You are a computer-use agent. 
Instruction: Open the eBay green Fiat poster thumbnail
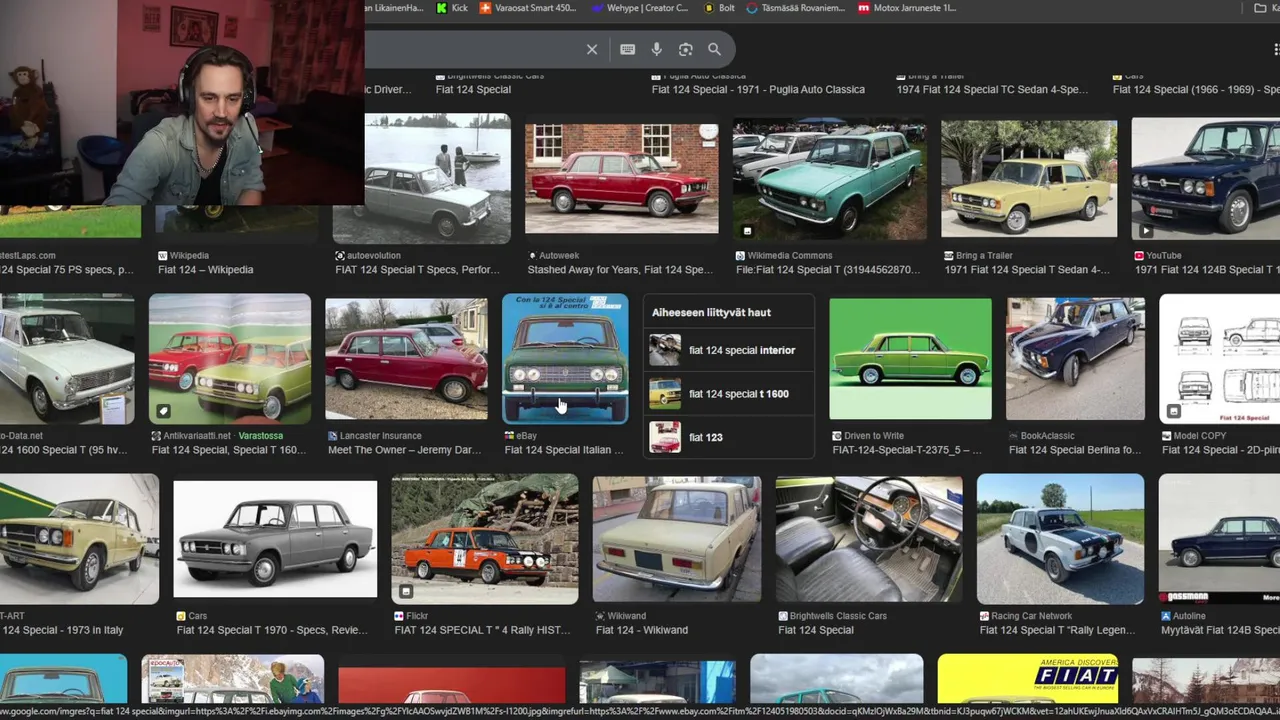pos(565,359)
